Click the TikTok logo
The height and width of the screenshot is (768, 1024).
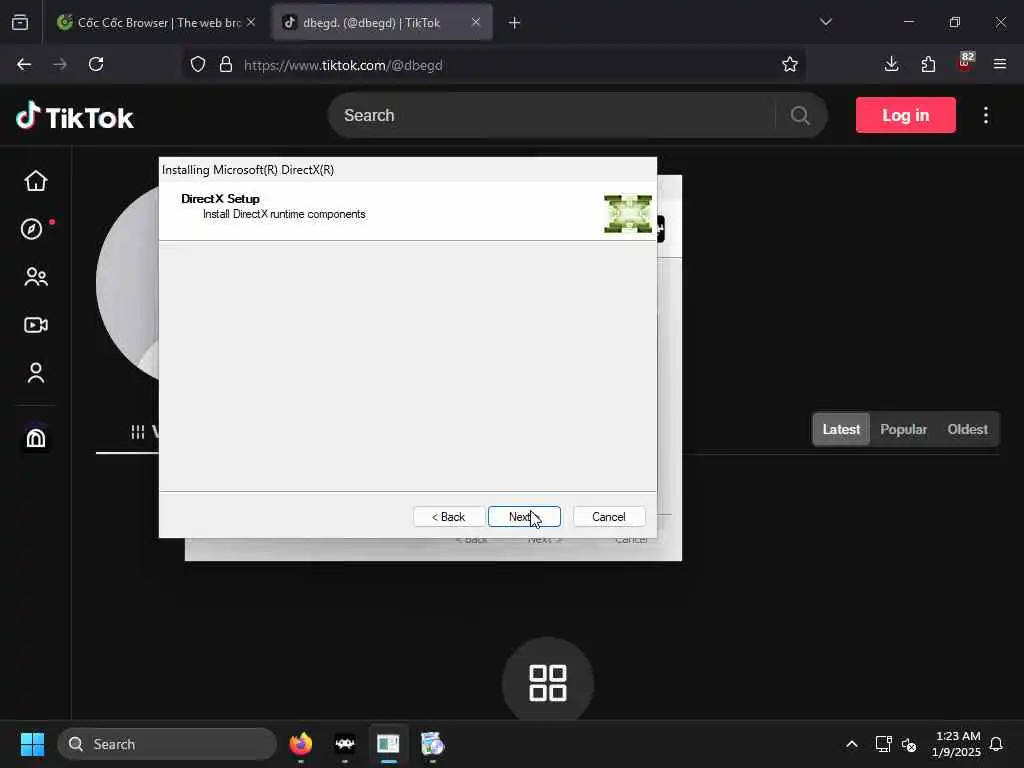tap(74, 116)
